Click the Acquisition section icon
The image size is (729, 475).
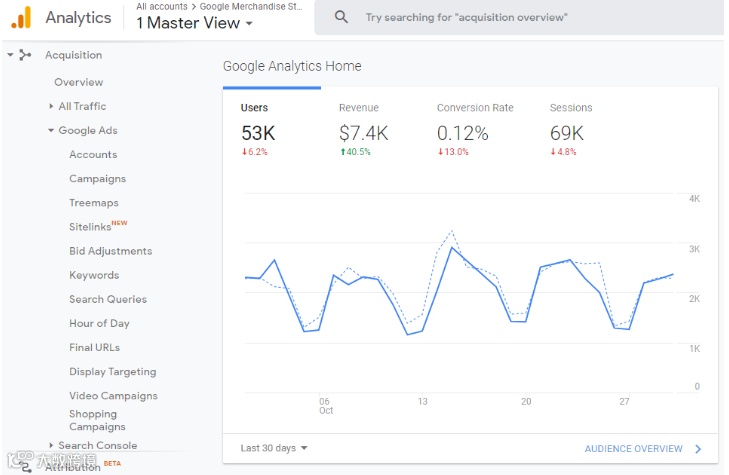click(25, 55)
